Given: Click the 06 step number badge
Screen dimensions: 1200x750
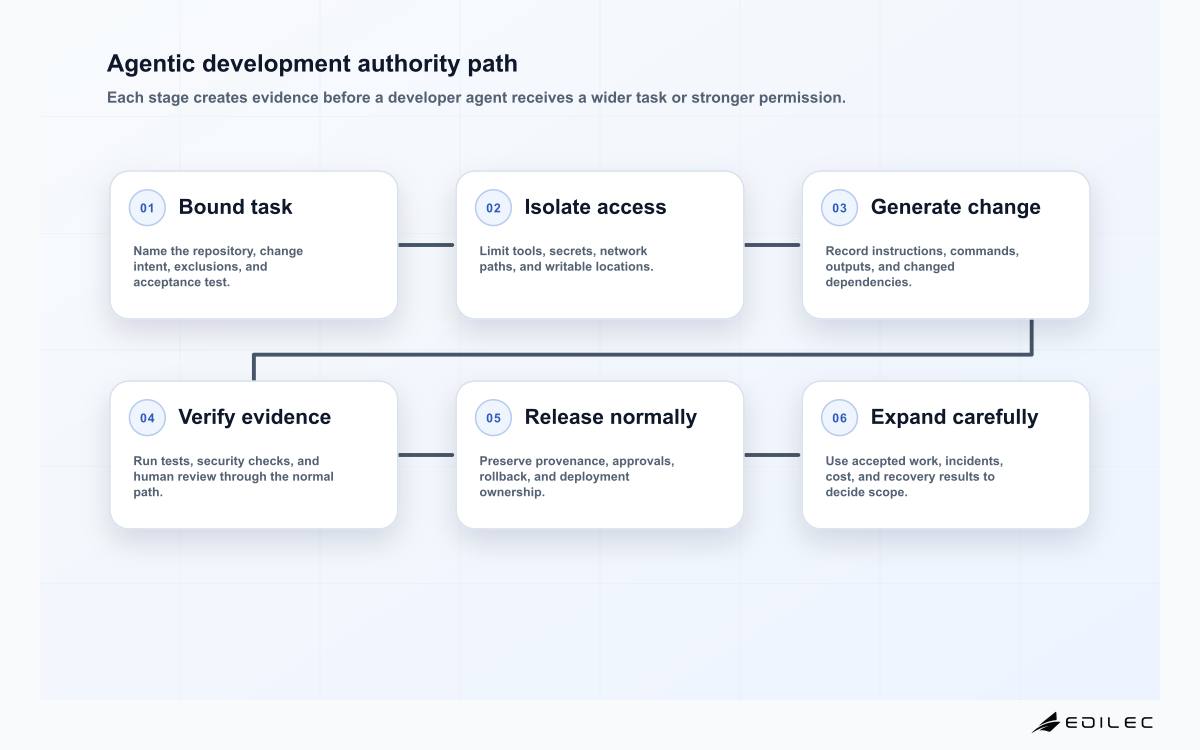Looking at the screenshot, I should pos(839,418).
